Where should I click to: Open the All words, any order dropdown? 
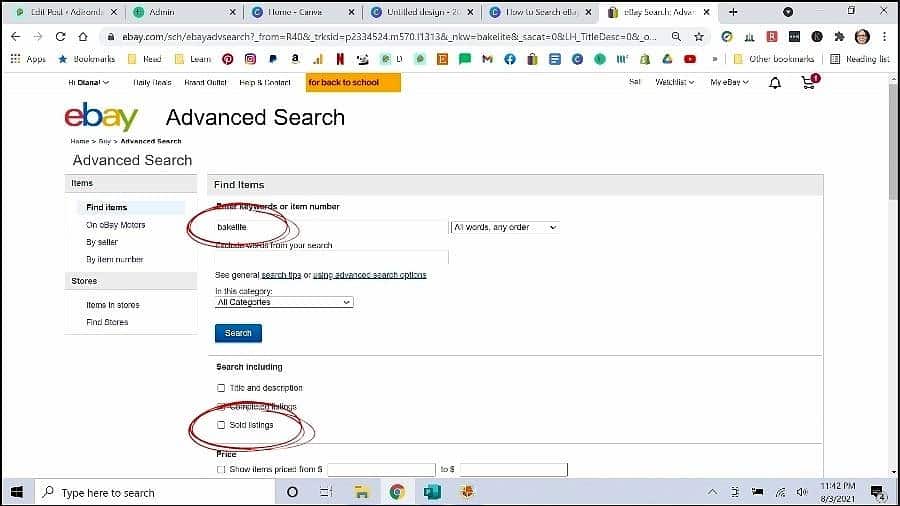point(504,228)
